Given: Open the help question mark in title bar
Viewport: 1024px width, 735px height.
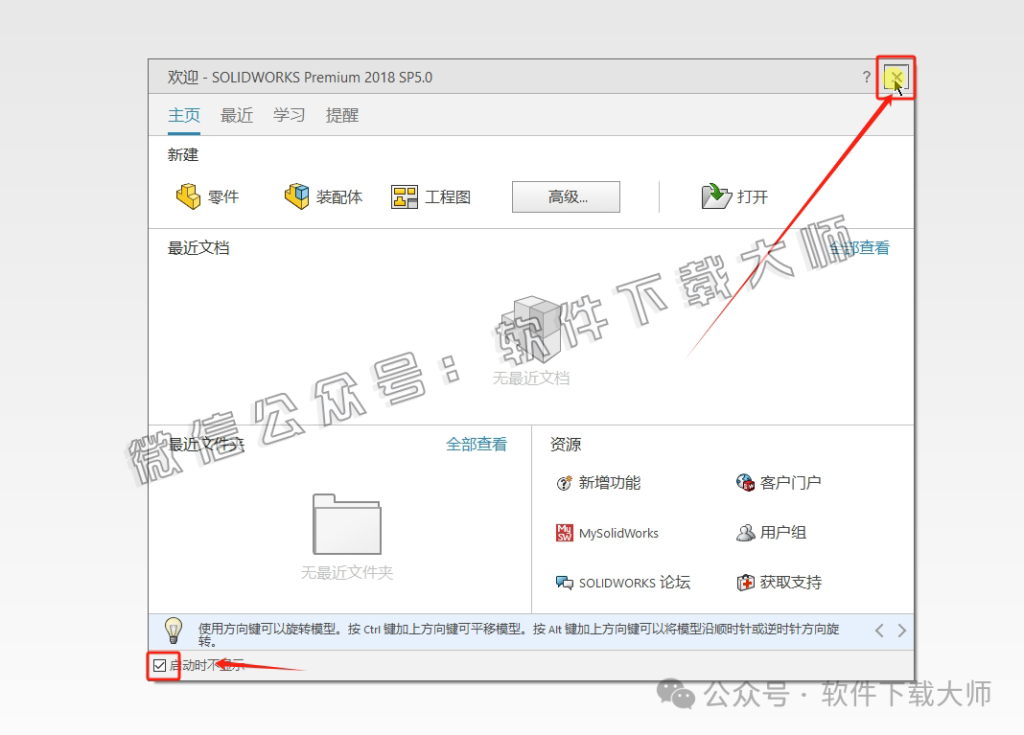Looking at the screenshot, I should 866,77.
